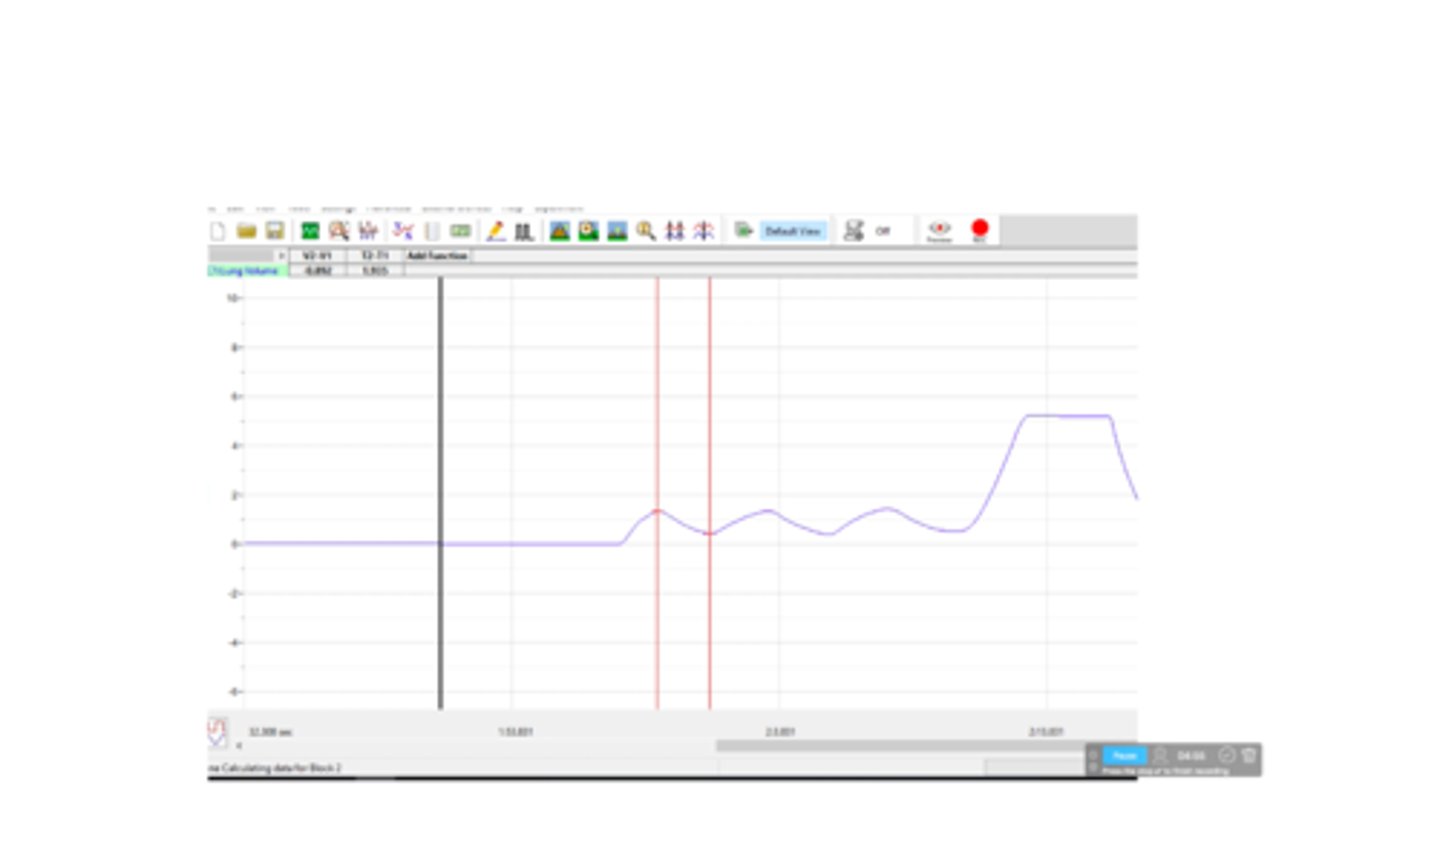Select the pencil annotation icon
The height and width of the screenshot is (846, 1440).
point(495,231)
